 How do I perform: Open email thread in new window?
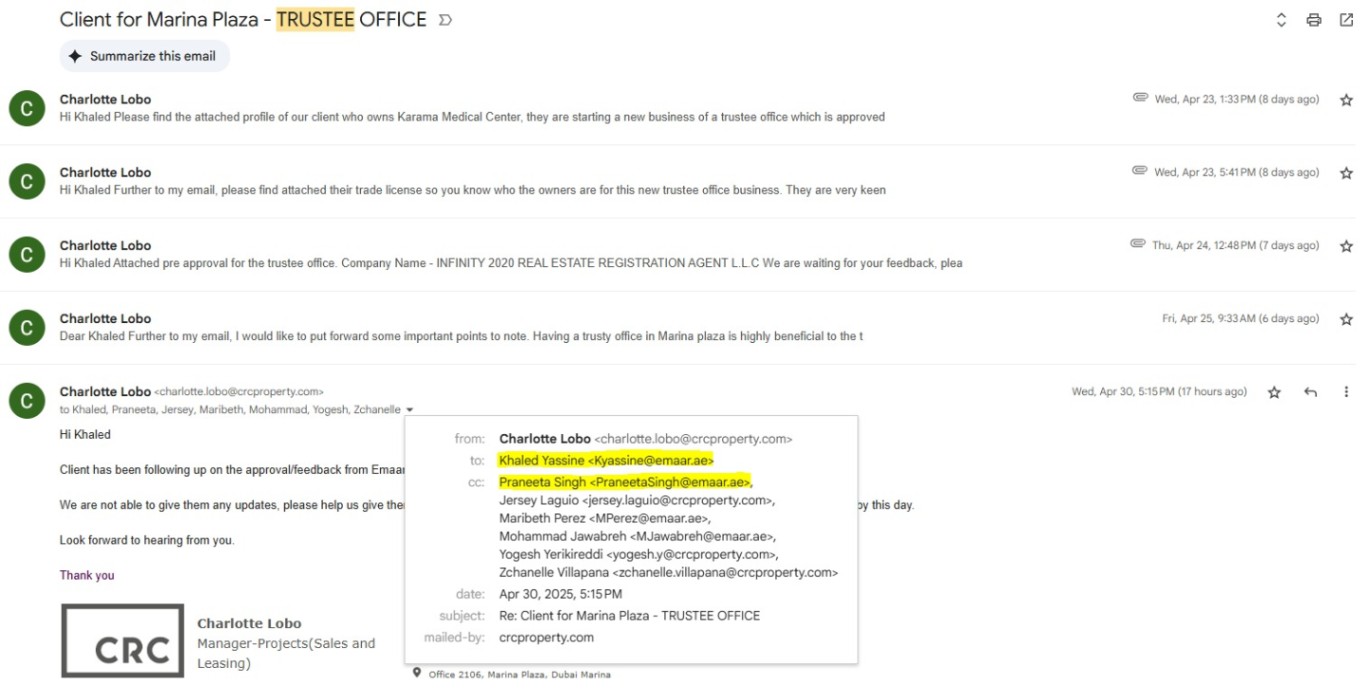pyautogui.click(x=1346, y=20)
